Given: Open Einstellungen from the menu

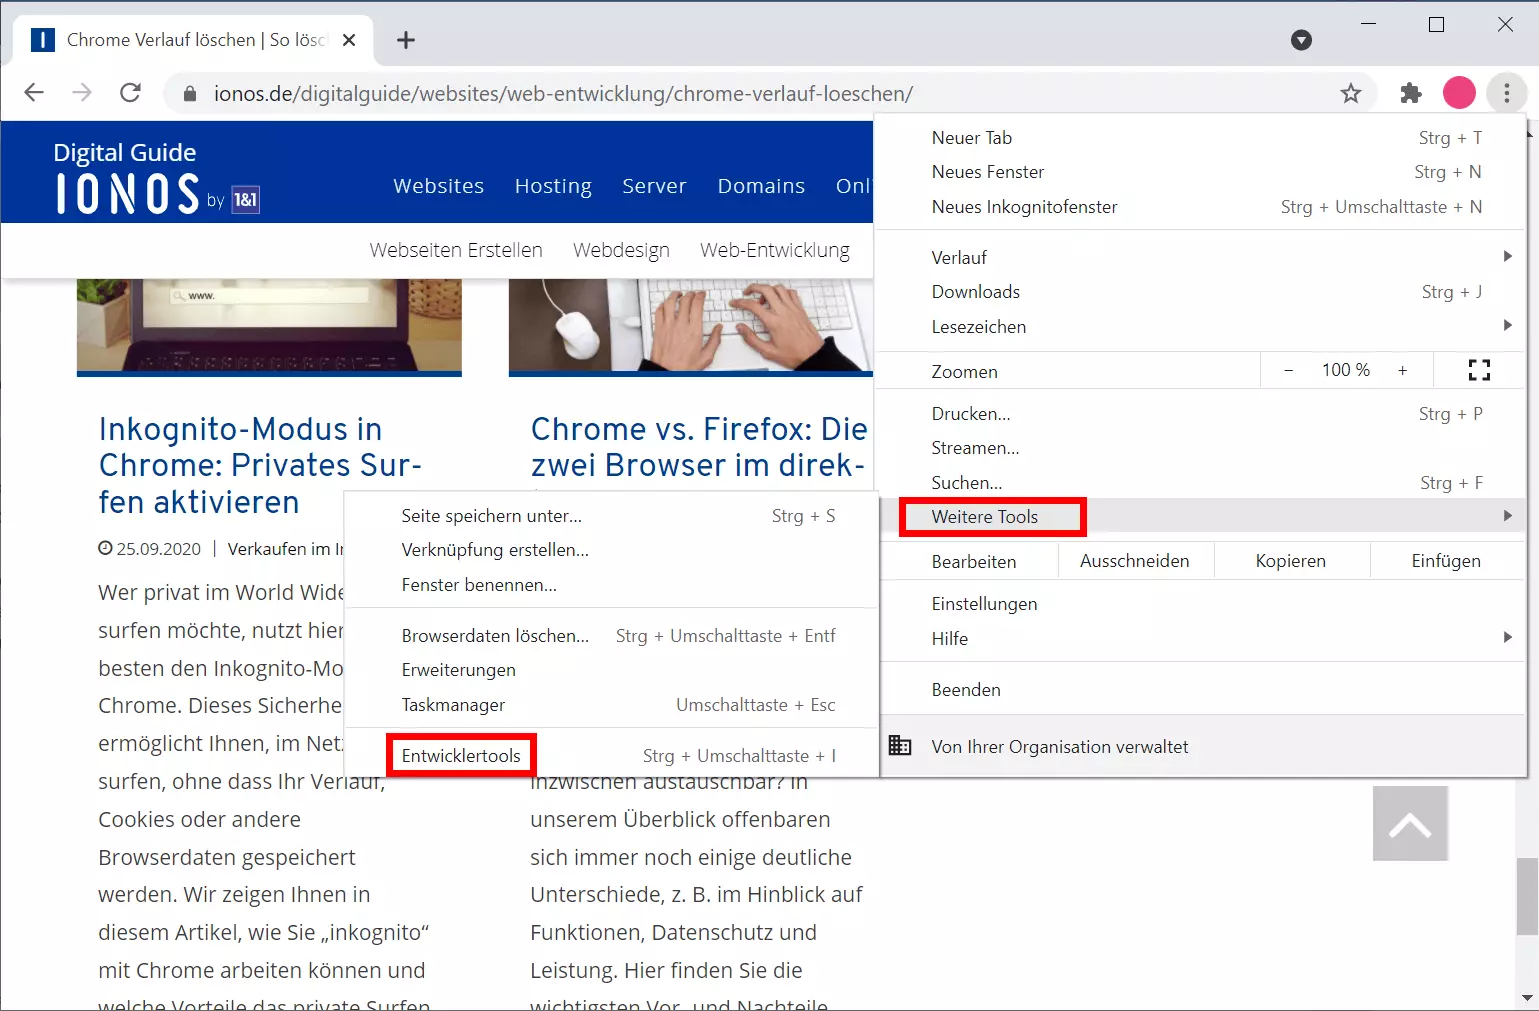Looking at the screenshot, I should pyautogui.click(x=1201, y=604).
